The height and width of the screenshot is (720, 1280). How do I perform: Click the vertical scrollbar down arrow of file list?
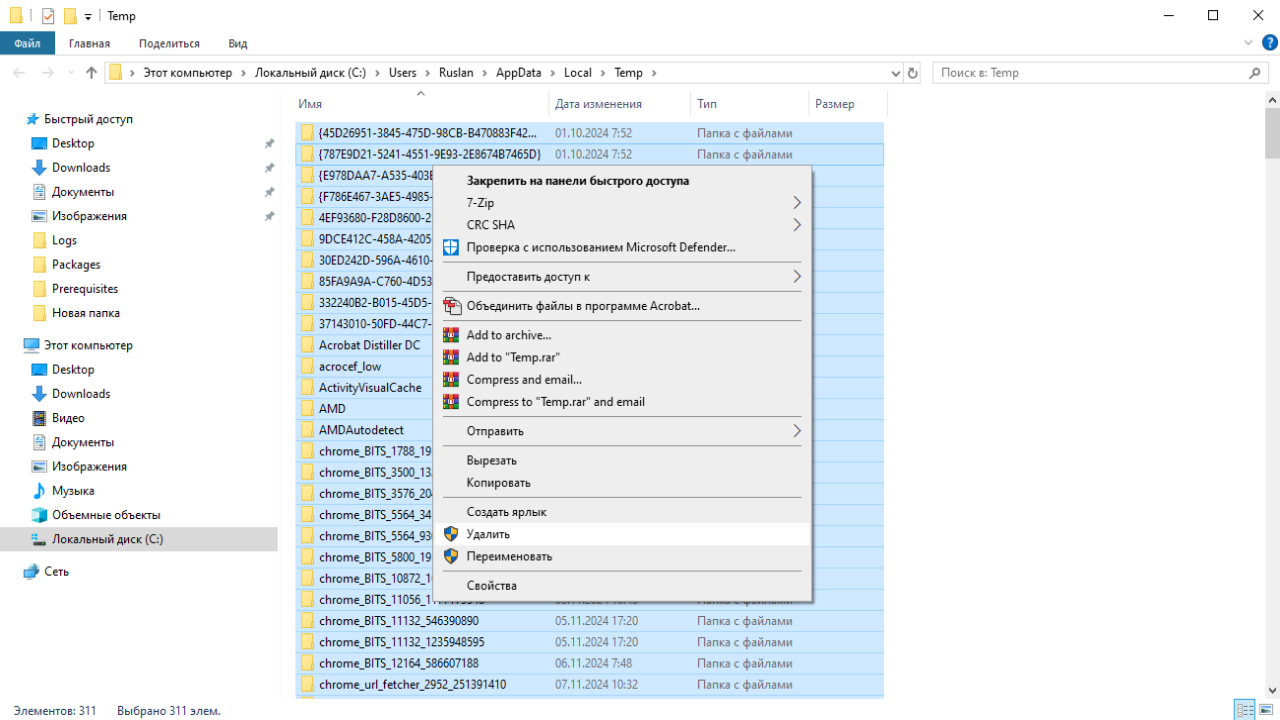point(1272,689)
